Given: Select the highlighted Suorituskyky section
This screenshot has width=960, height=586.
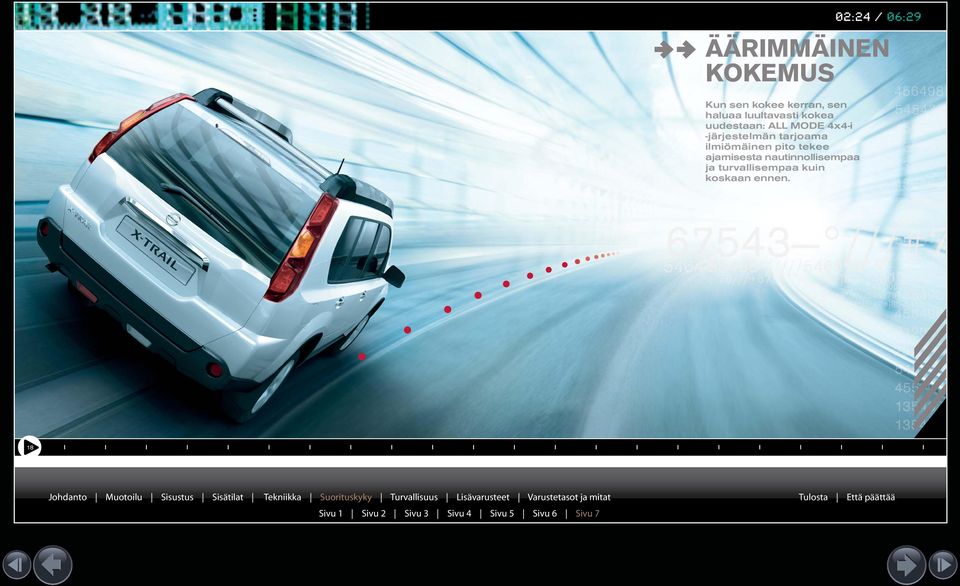Looking at the screenshot, I should click(x=346, y=497).
